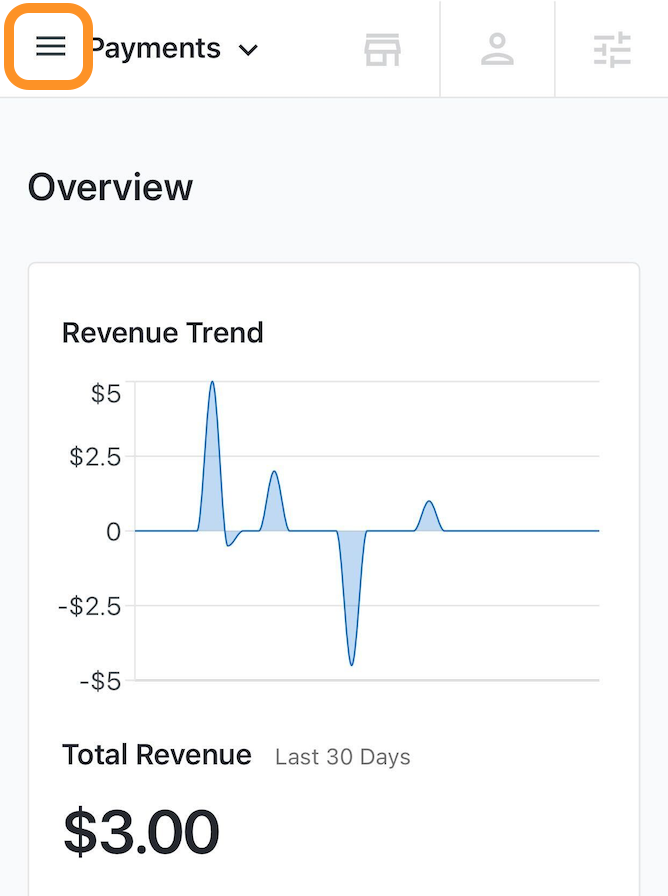This screenshot has width=668, height=896.
Task: Click the tallest peak in revenue chart
Action: pyautogui.click(x=212, y=384)
